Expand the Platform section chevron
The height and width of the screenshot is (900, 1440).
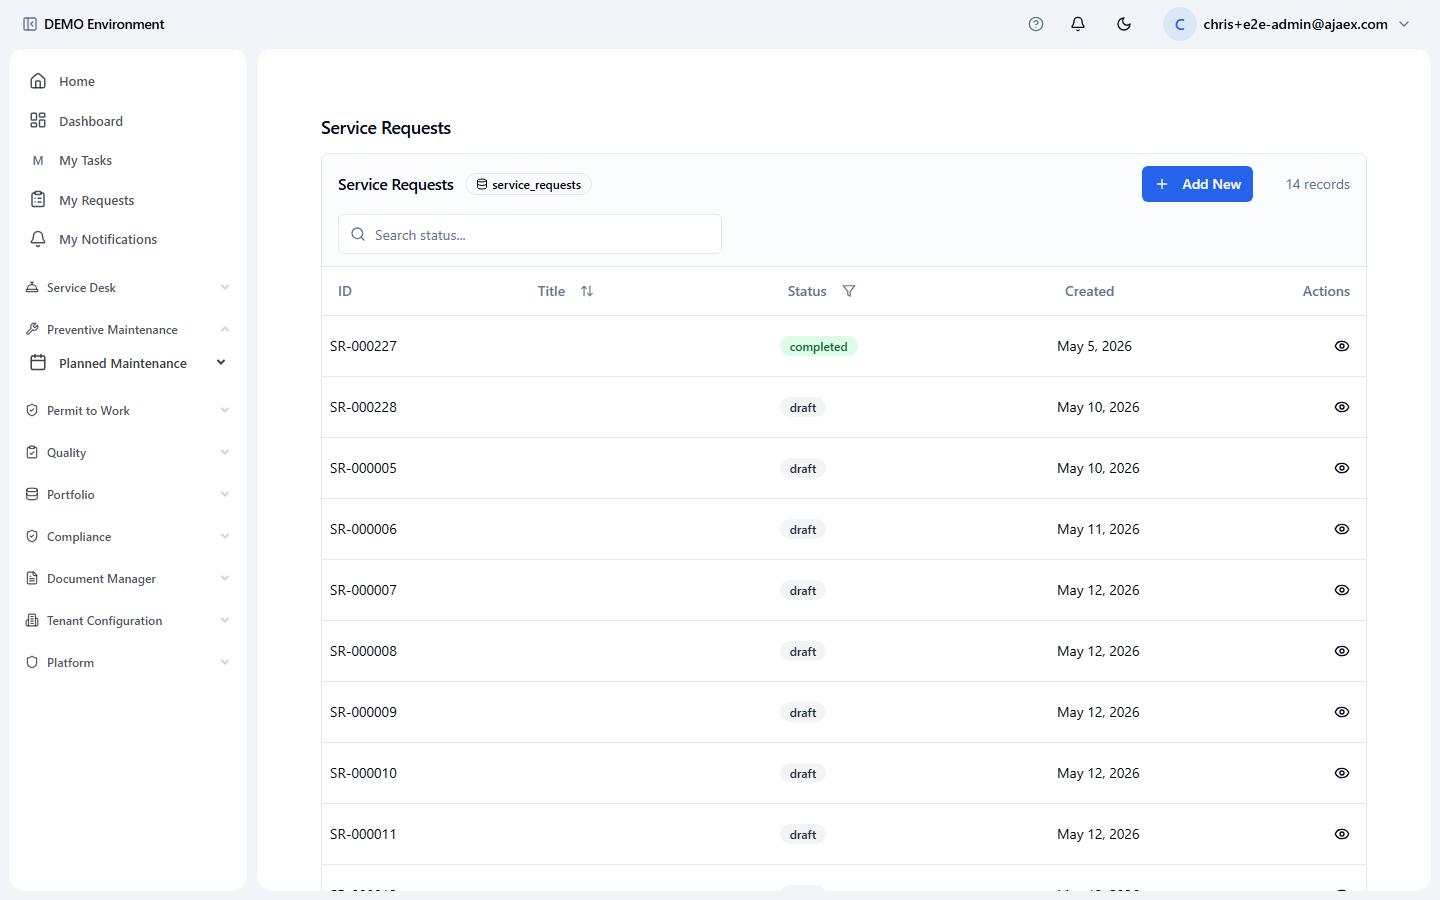click(x=225, y=662)
